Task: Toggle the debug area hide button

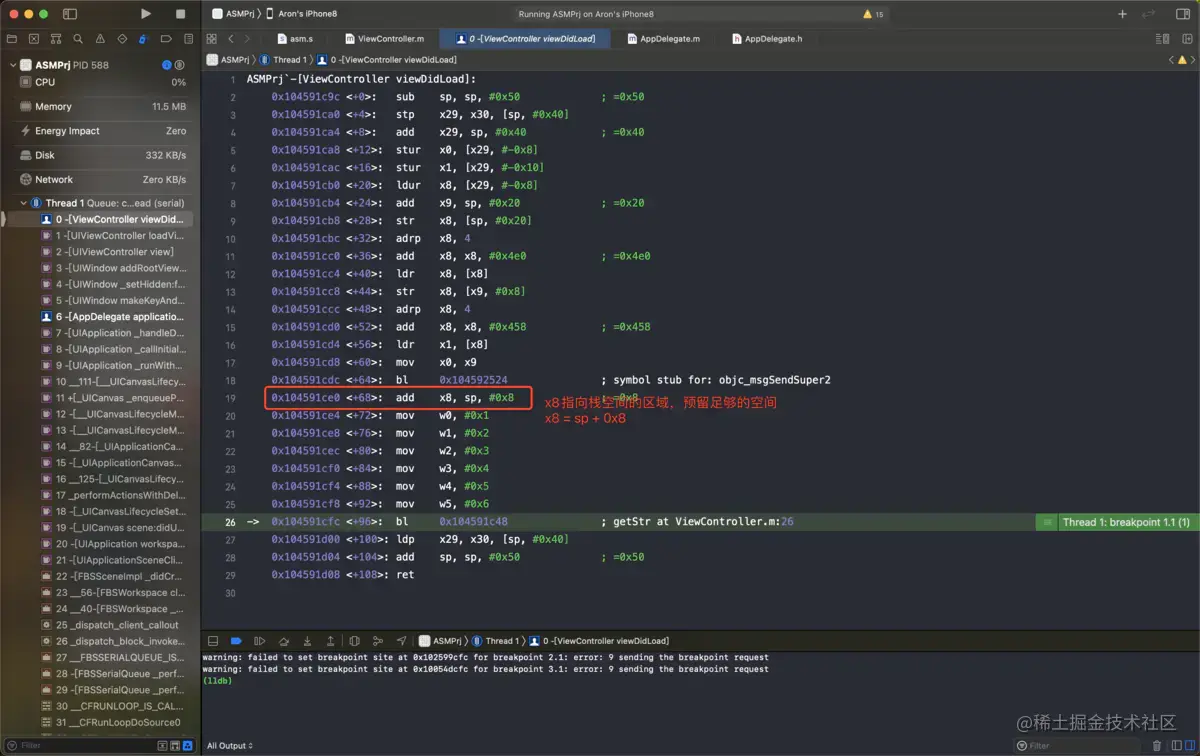Action: tap(213, 641)
